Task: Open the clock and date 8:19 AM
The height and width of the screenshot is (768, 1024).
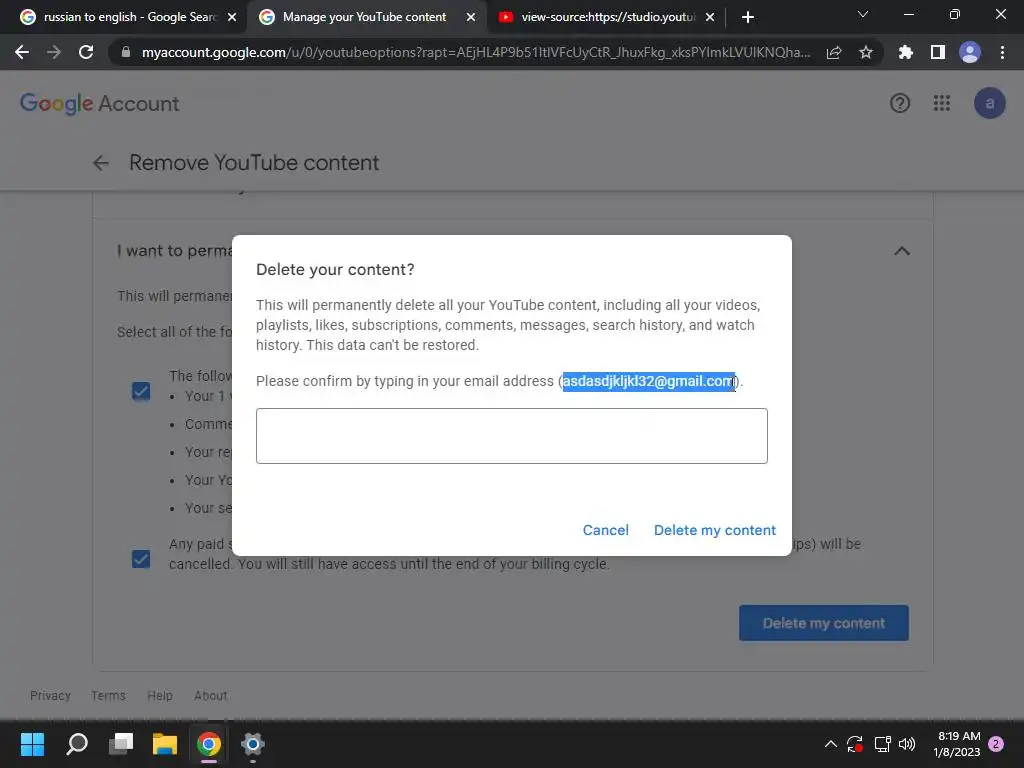Action: (x=956, y=744)
